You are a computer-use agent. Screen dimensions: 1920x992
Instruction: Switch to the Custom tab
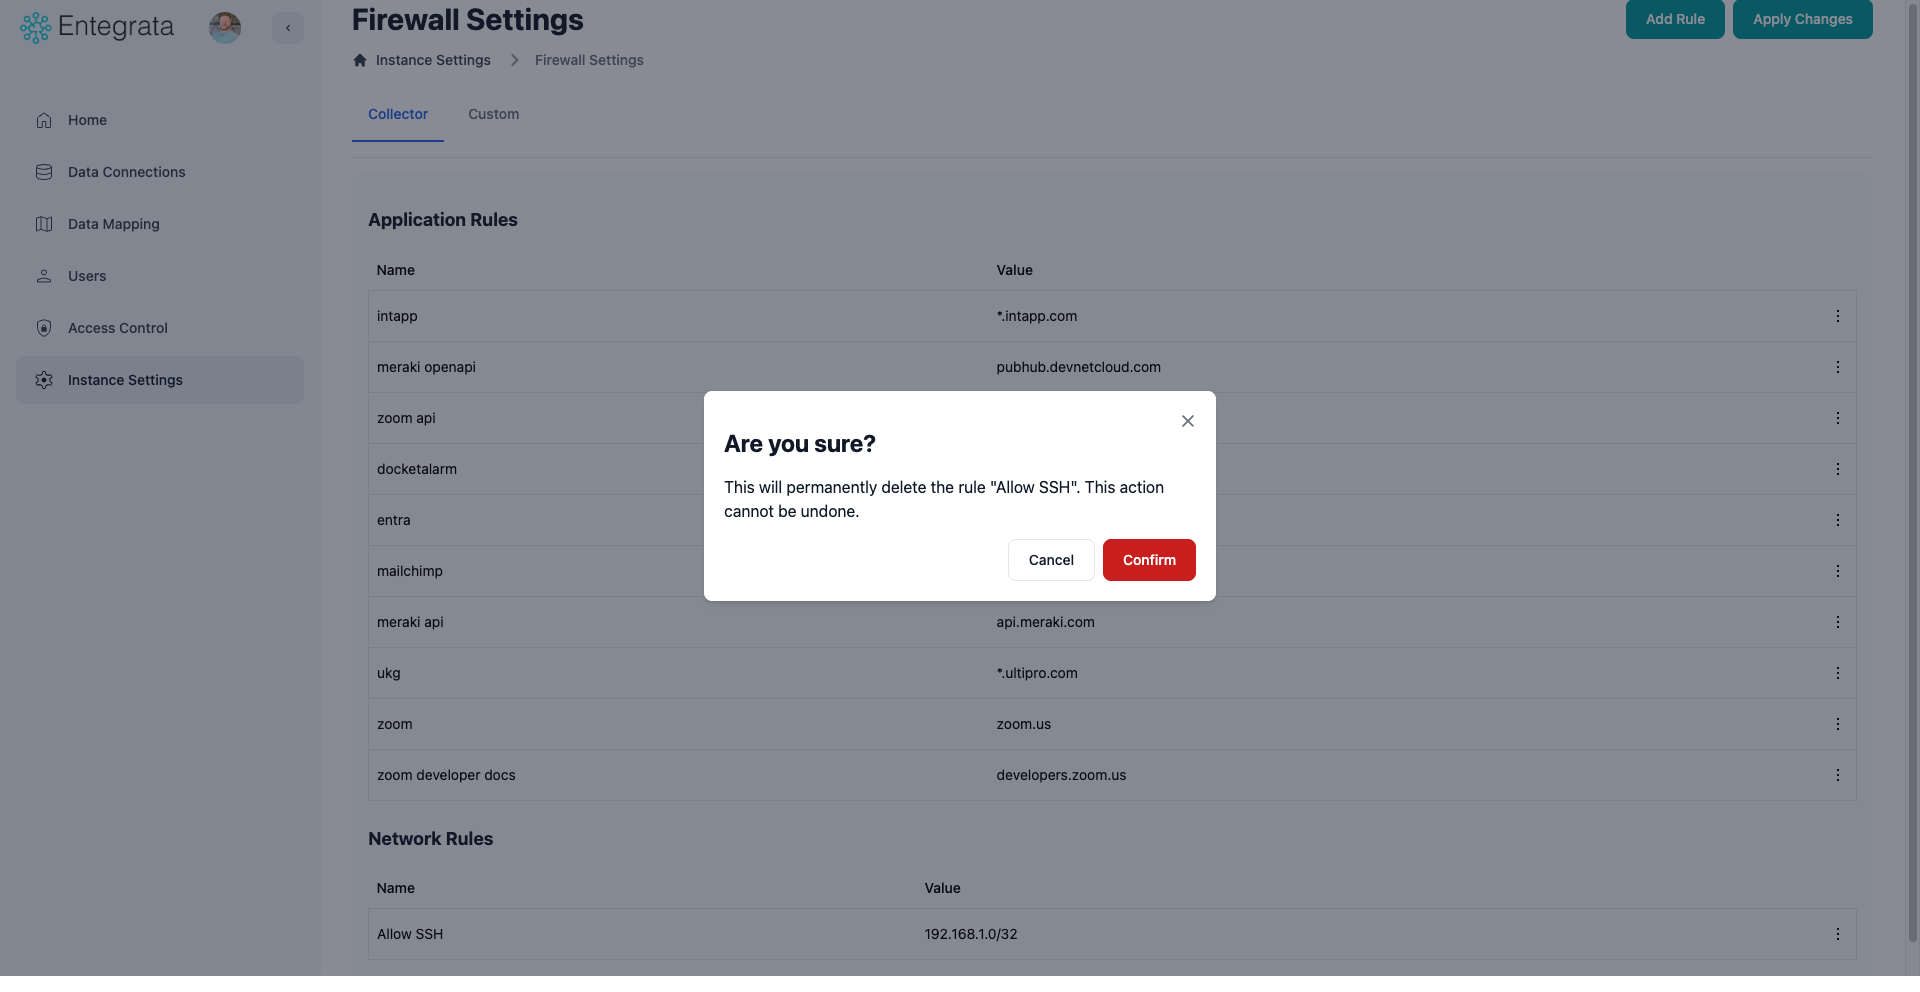coord(493,114)
